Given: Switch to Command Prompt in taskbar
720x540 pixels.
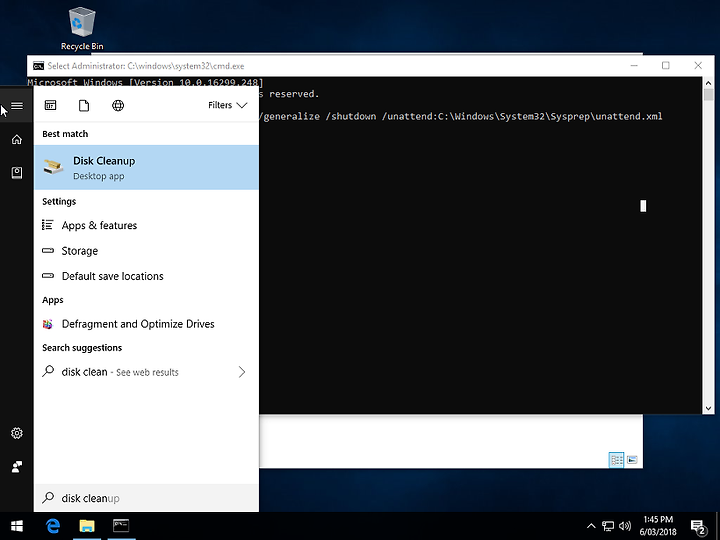Looking at the screenshot, I should (x=121, y=526).
